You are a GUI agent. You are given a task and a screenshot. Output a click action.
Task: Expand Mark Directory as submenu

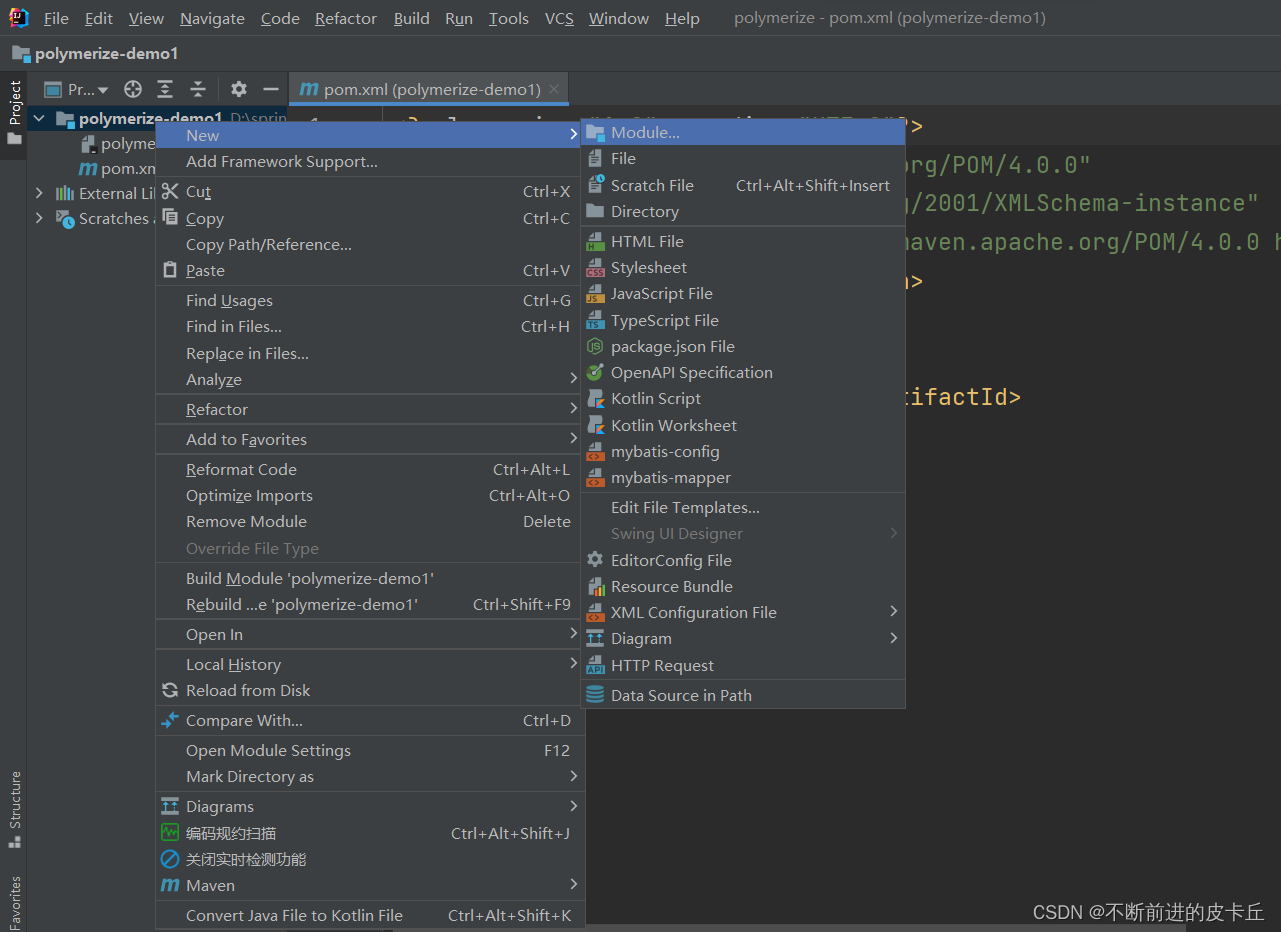573,776
